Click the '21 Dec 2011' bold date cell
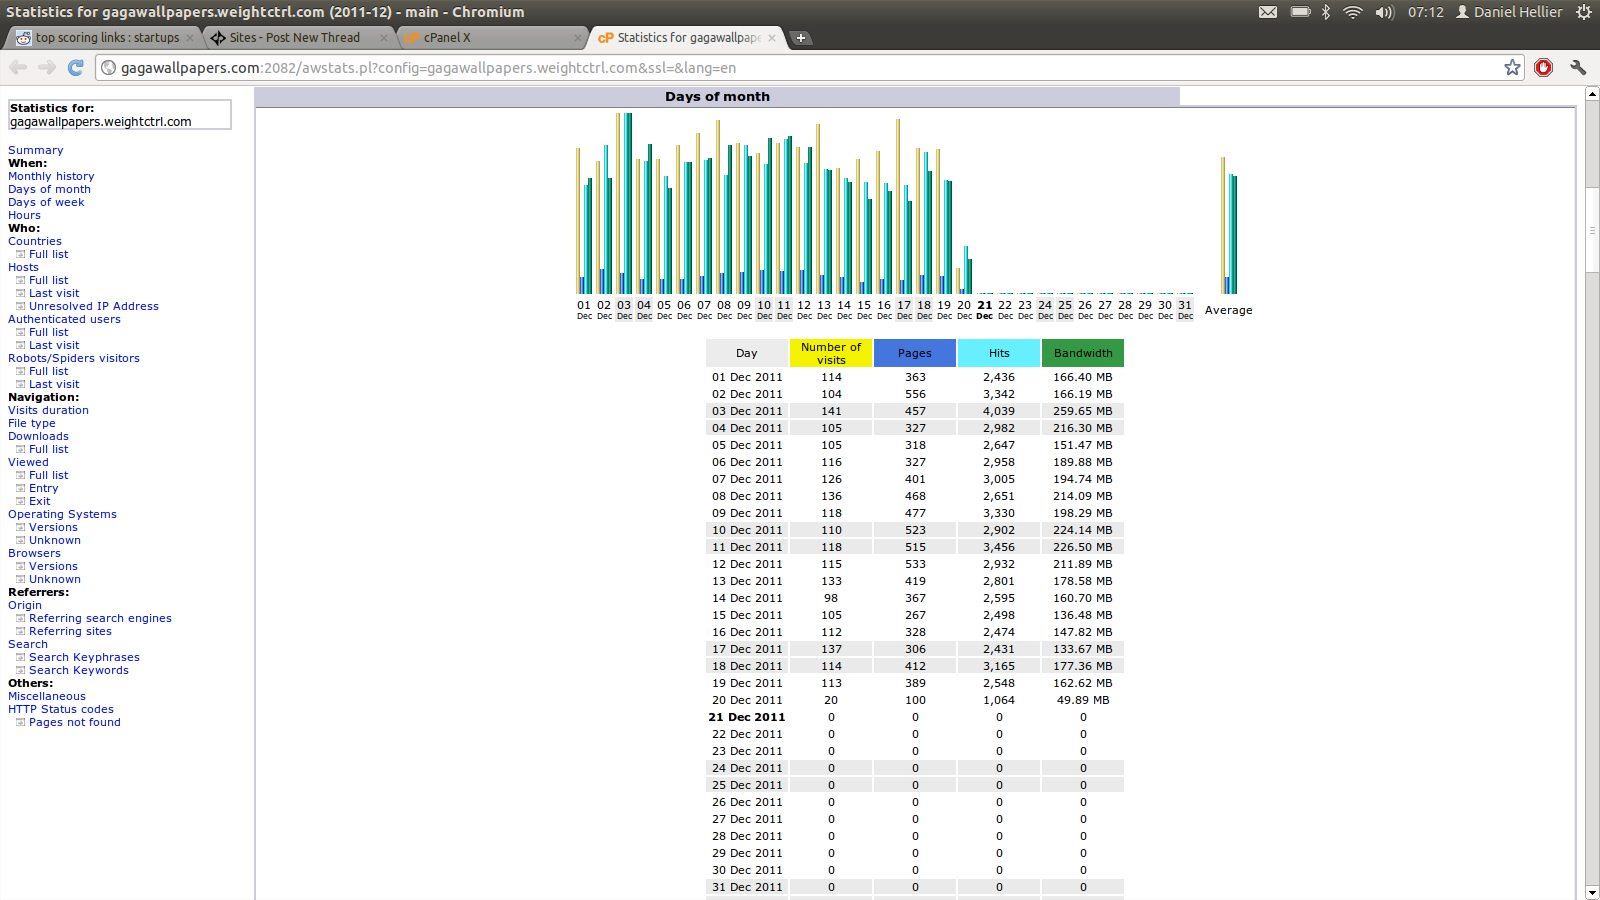Screen dimensions: 1600x900 (x=747, y=717)
